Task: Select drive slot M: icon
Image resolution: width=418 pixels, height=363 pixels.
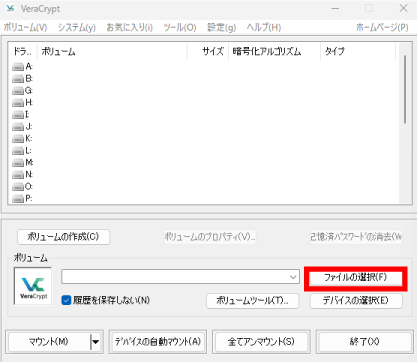Action: (x=18, y=163)
